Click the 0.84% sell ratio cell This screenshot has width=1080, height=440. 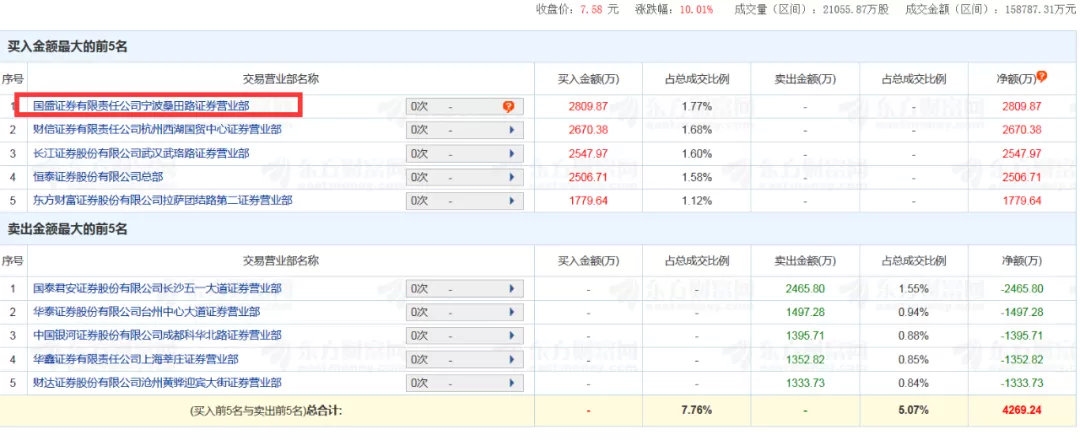click(913, 382)
